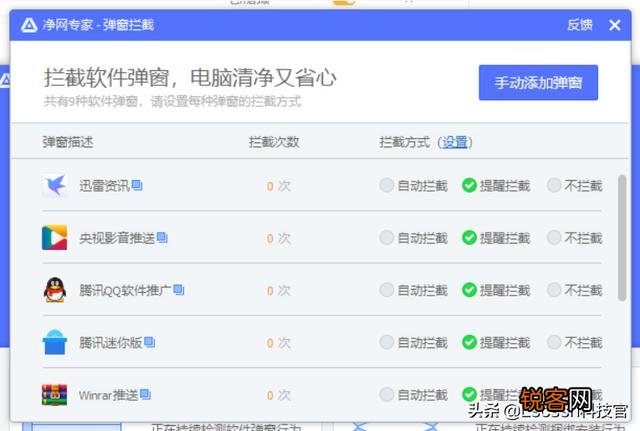The image size is (640, 431).
Task: Open popup preview icon next to 腾讯QQ软件推广
Action: point(179,289)
